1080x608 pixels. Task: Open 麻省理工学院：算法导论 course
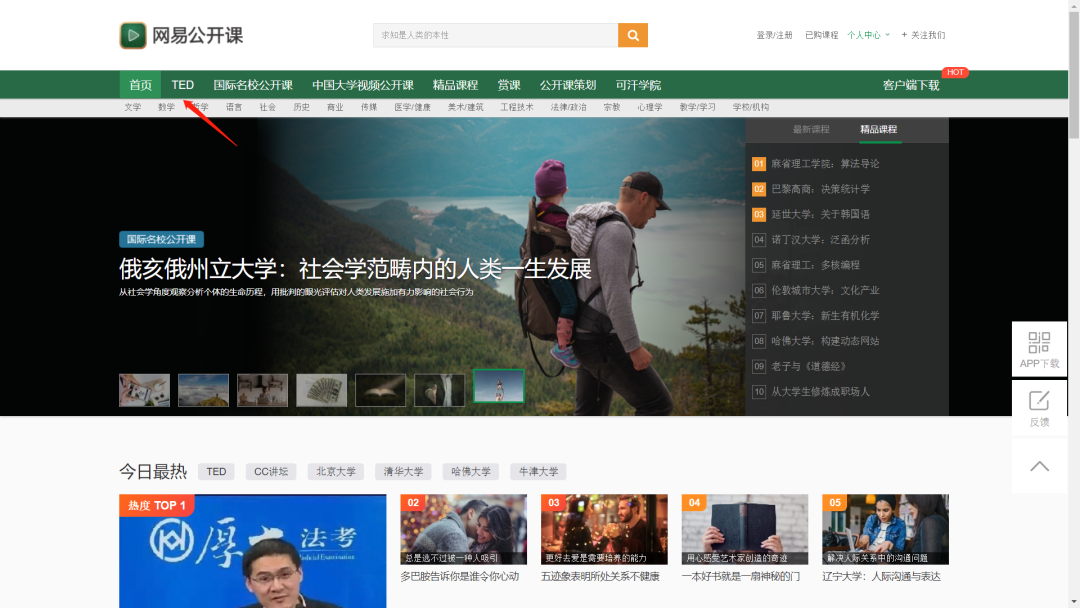825,164
